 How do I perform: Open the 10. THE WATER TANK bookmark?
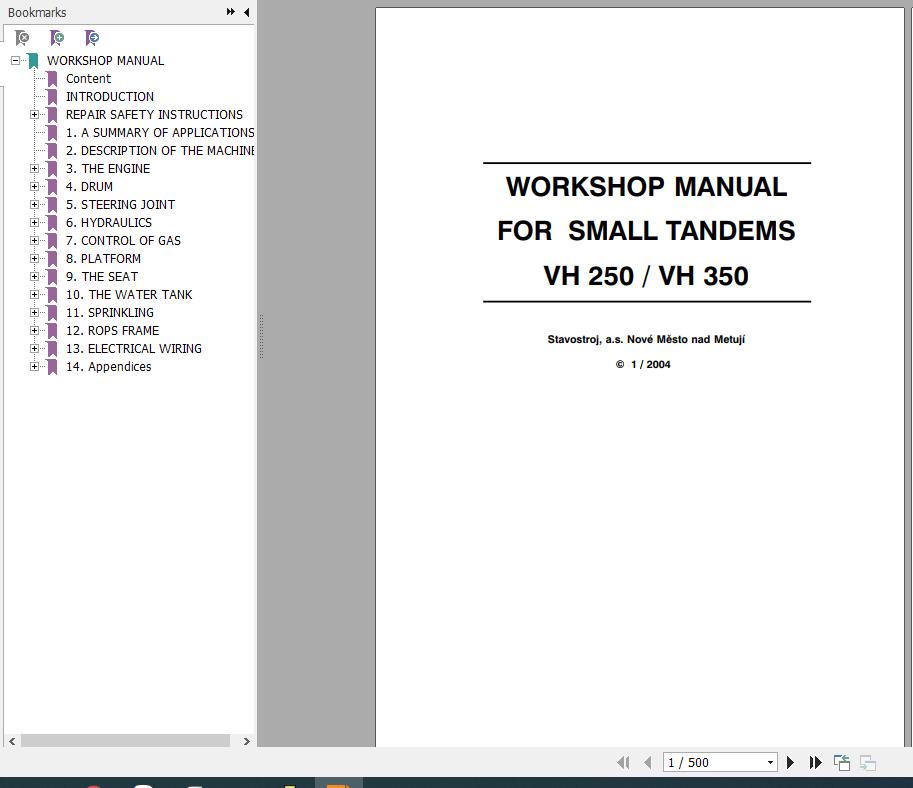click(x=129, y=295)
